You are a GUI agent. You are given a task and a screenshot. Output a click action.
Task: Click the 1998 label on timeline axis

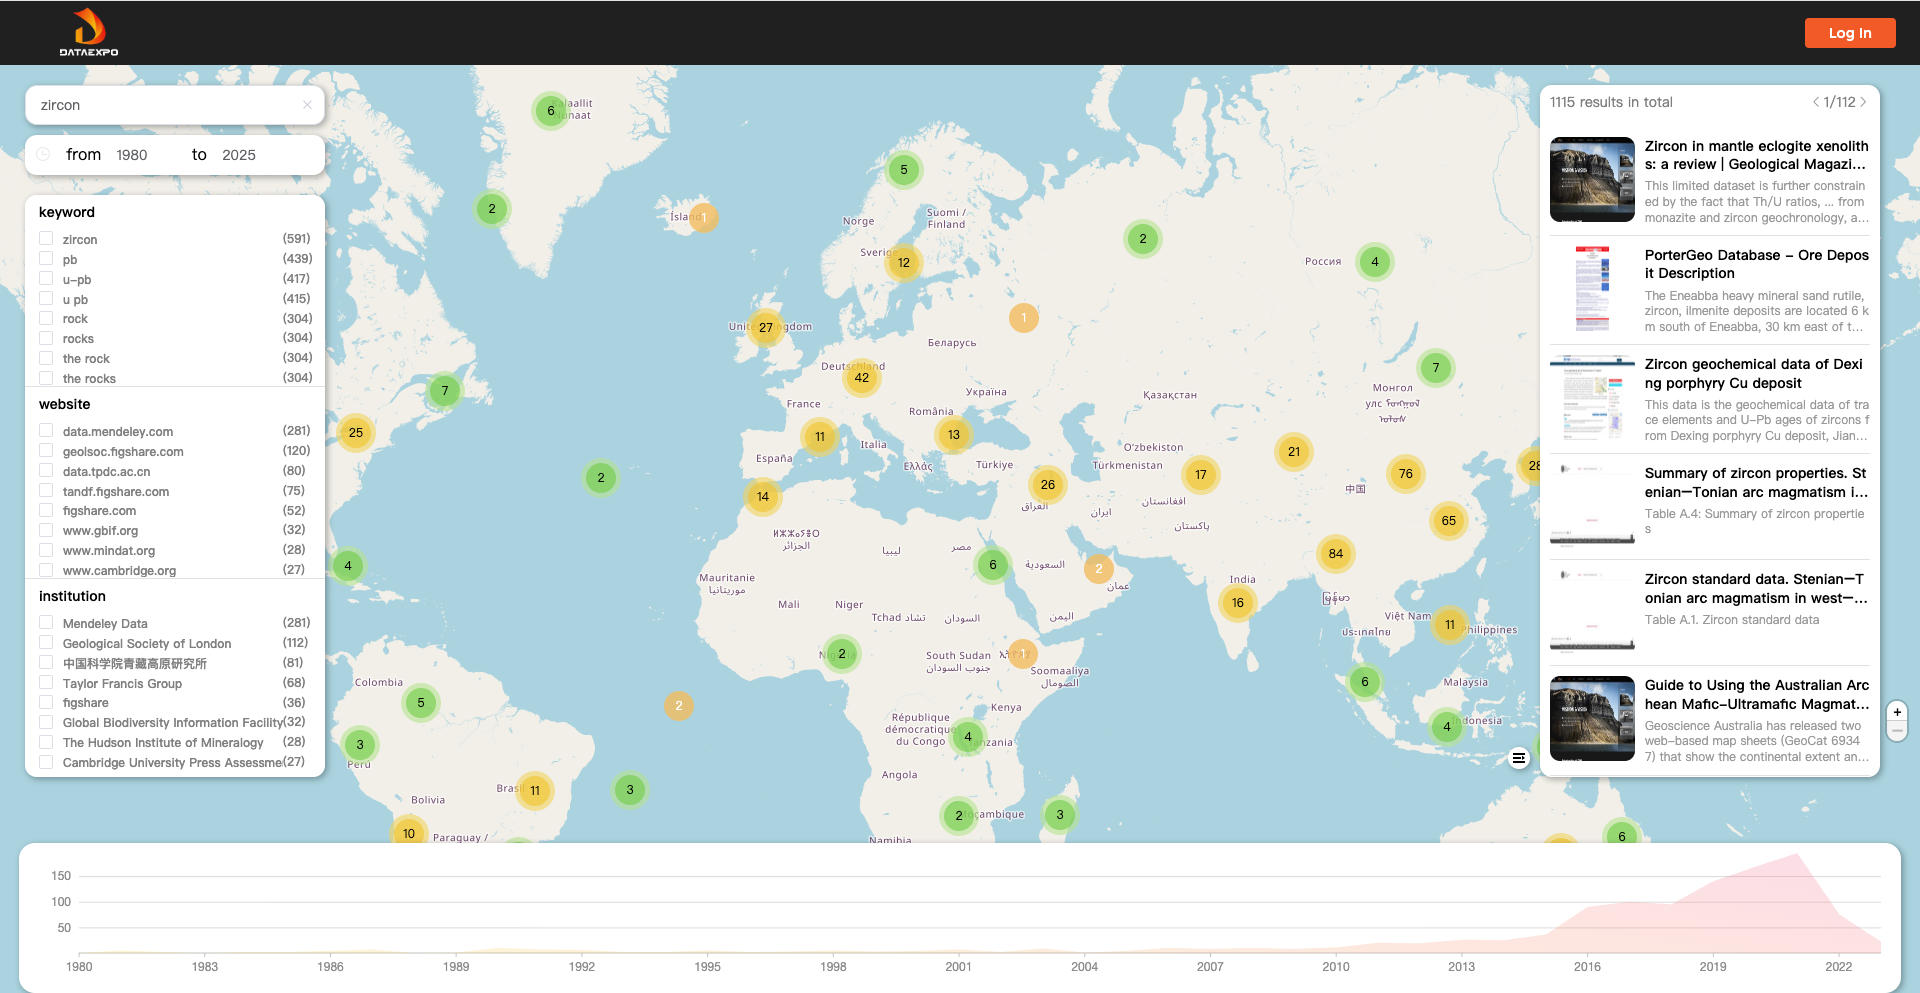tap(833, 967)
